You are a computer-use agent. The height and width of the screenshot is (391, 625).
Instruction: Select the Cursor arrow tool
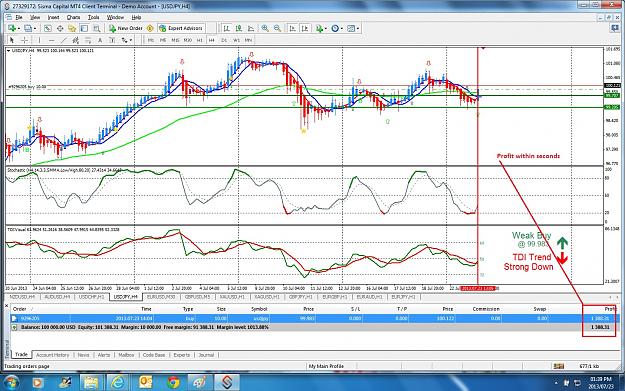coord(12,40)
